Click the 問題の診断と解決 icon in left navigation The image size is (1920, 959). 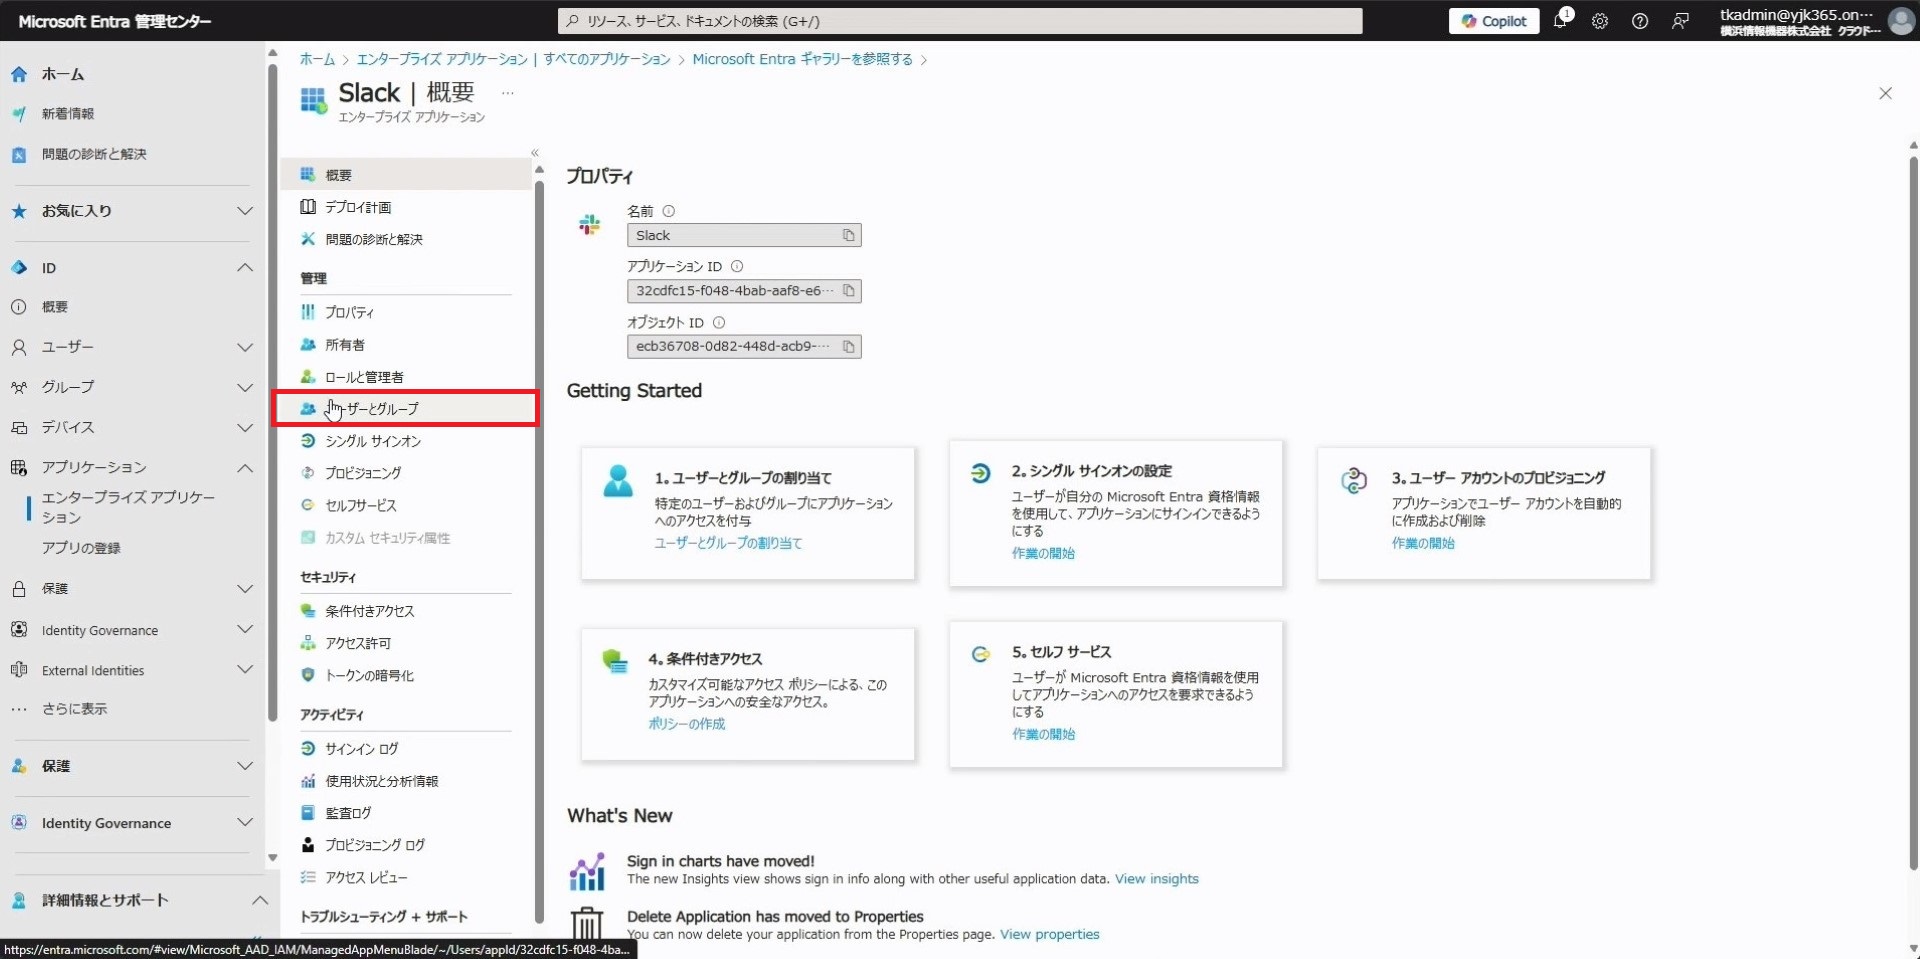19,154
